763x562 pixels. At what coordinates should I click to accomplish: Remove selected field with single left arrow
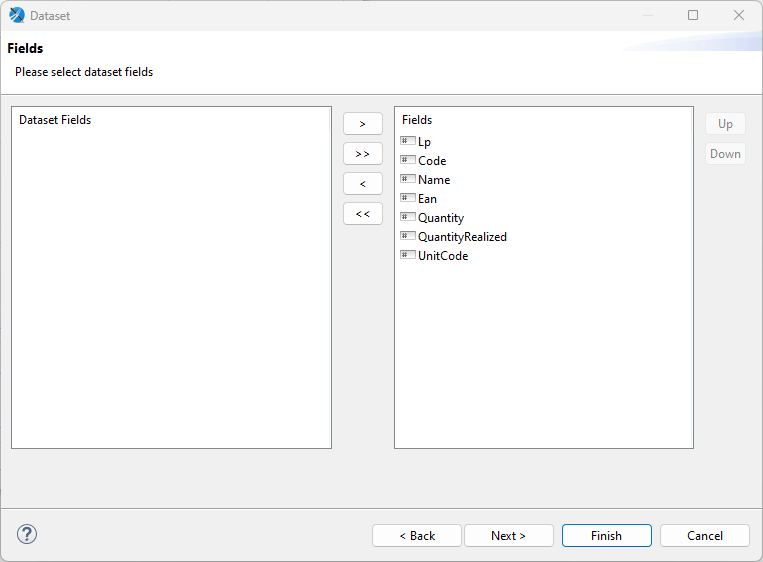point(362,184)
